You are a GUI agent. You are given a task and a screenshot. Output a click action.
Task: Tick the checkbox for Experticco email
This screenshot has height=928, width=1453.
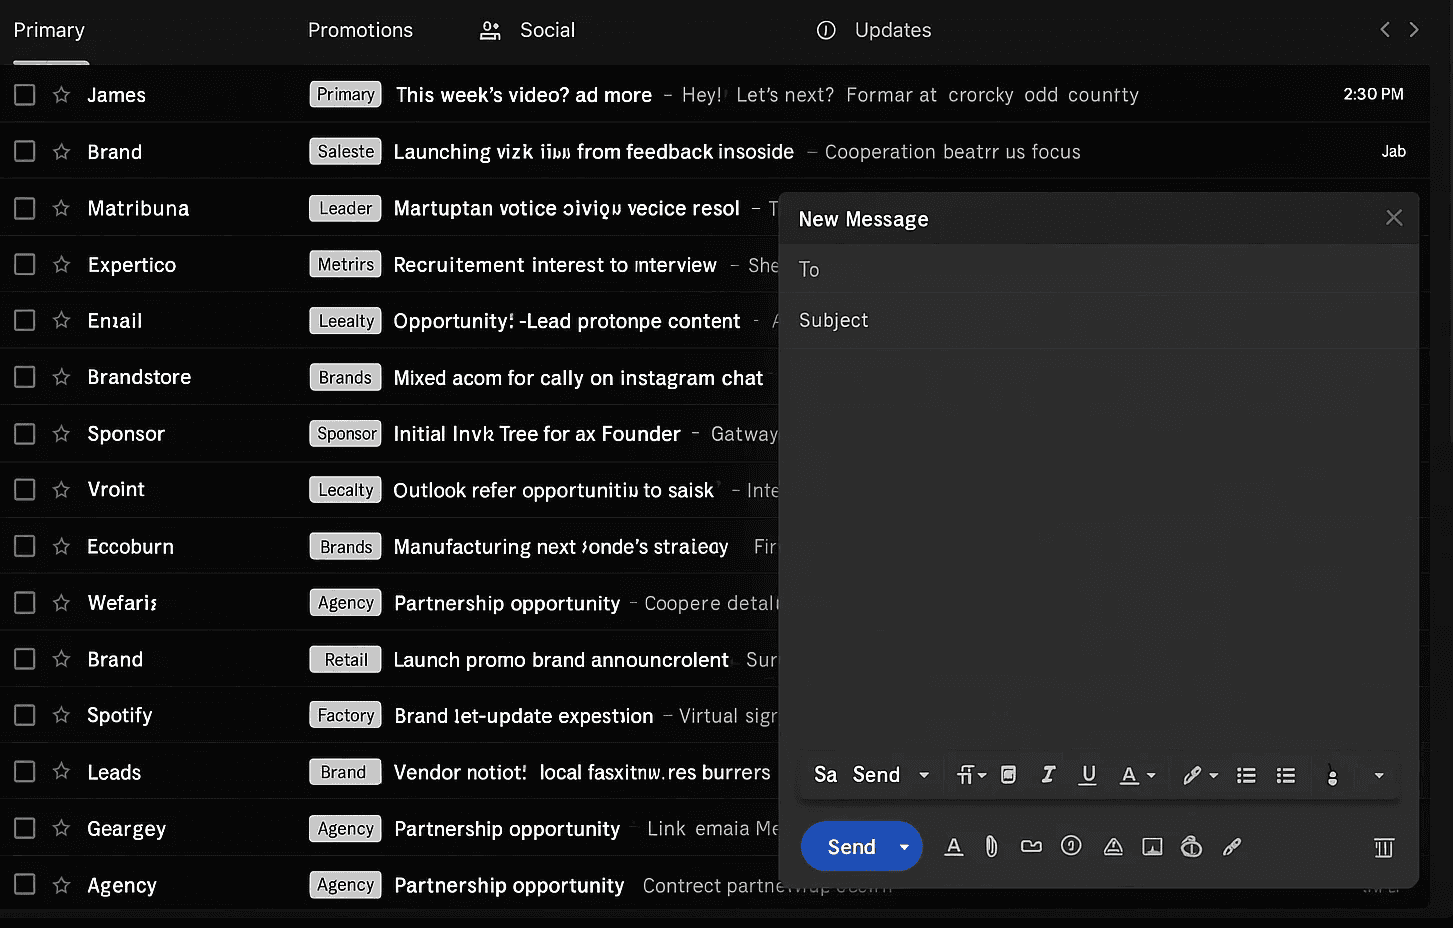coord(25,264)
